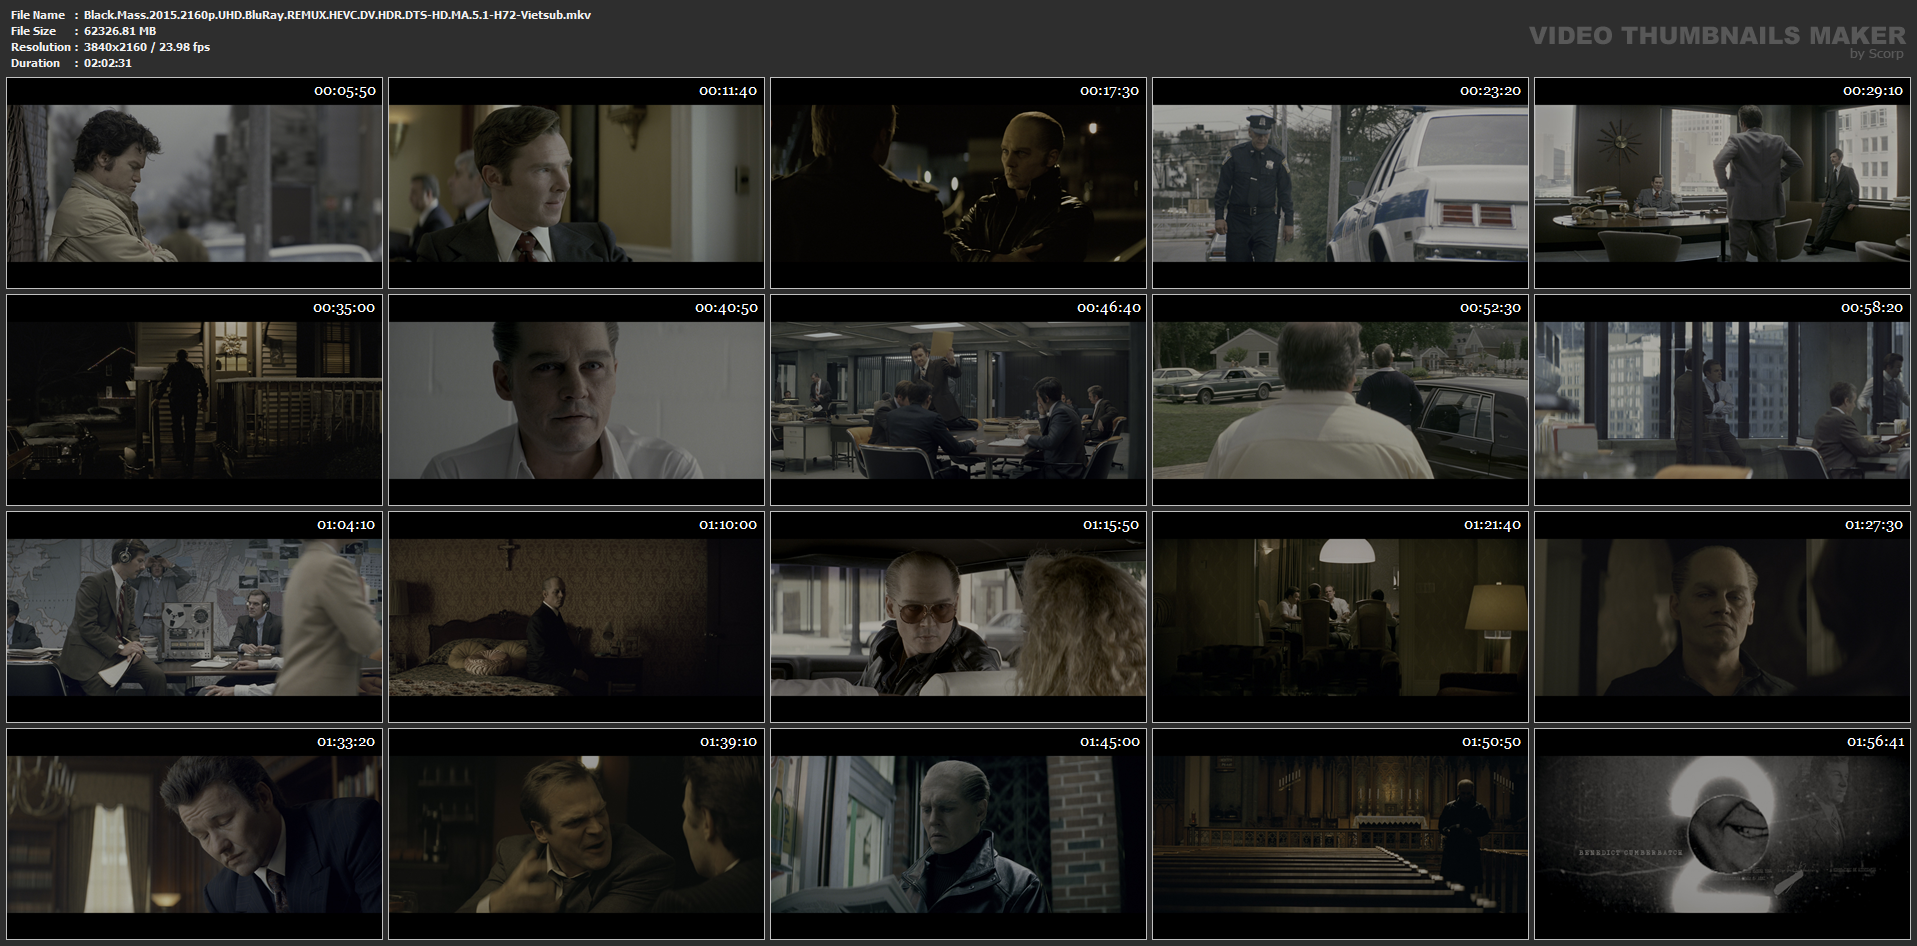Select the sunglasses car frame at 01:15:50

pos(958,617)
